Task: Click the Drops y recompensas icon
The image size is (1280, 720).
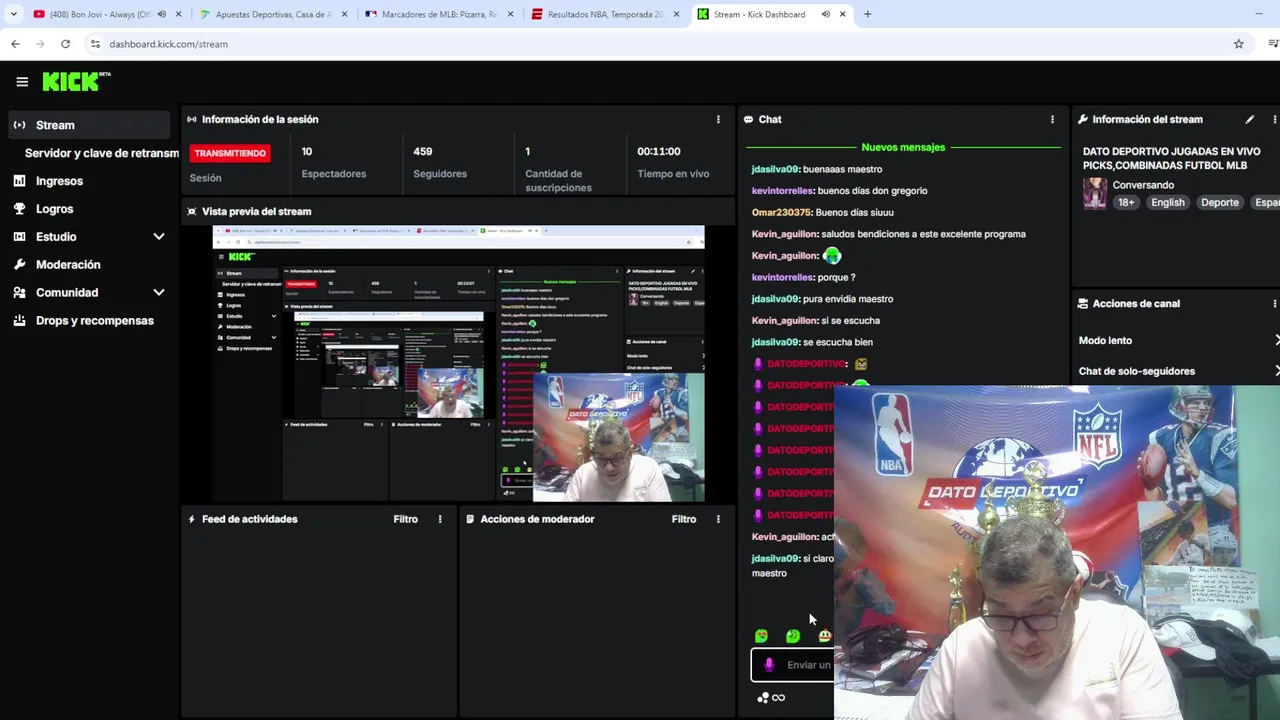Action: click(x=19, y=321)
